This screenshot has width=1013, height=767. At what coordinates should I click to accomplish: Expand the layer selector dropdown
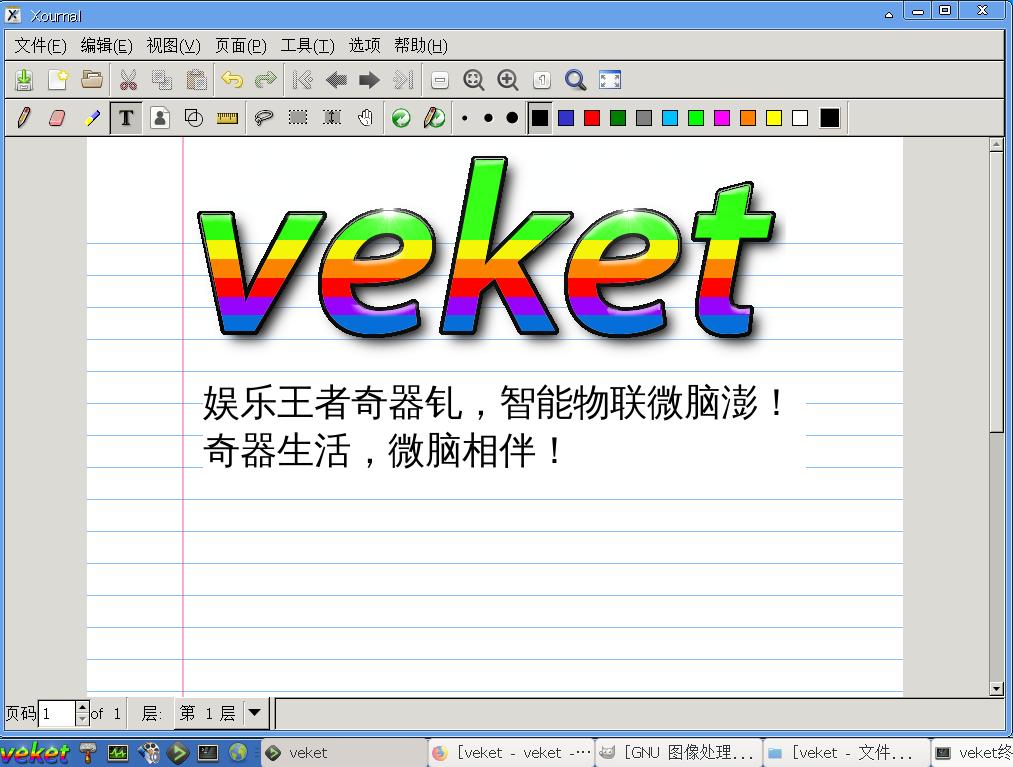255,713
